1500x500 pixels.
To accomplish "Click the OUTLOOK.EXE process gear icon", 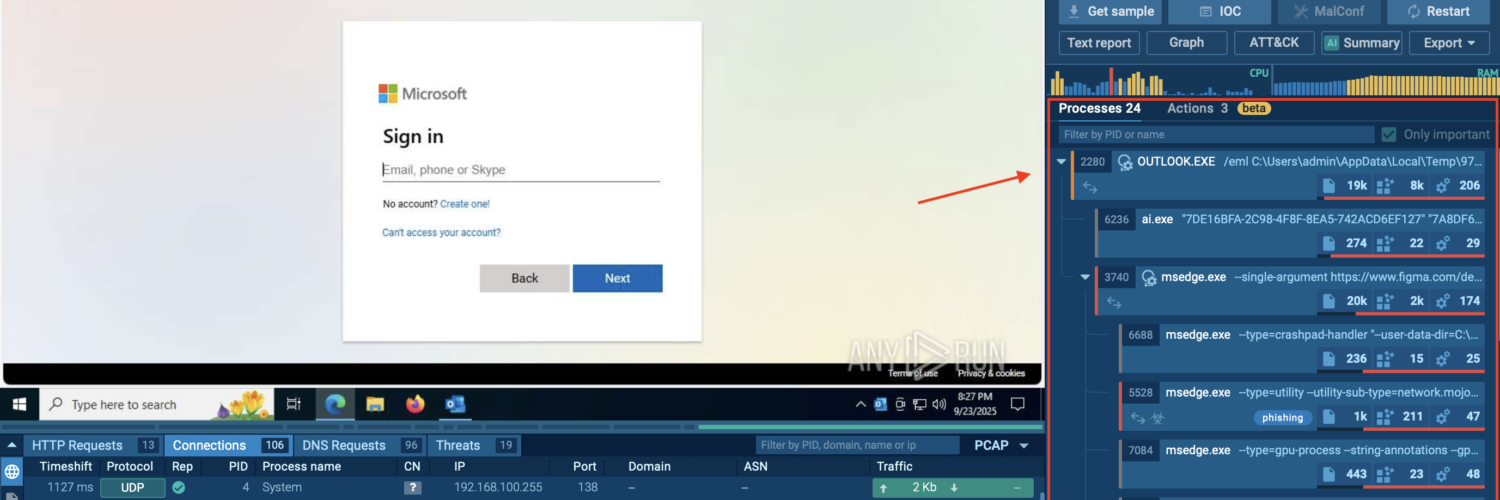I will [1124, 162].
